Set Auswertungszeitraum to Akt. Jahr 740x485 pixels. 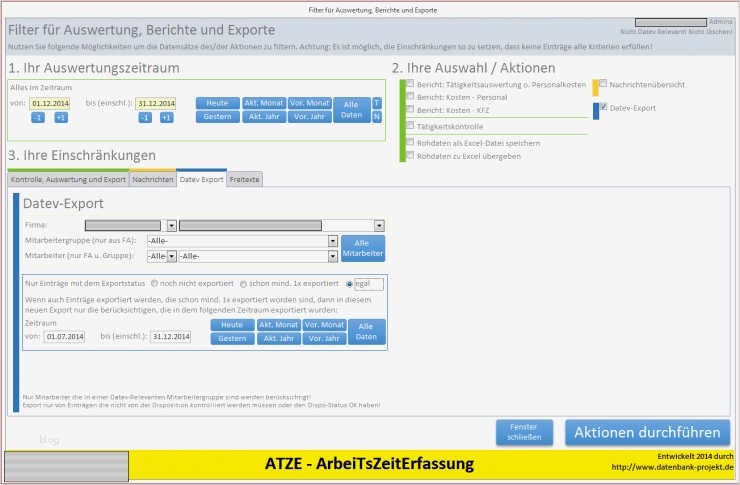click(x=264, y=117)
